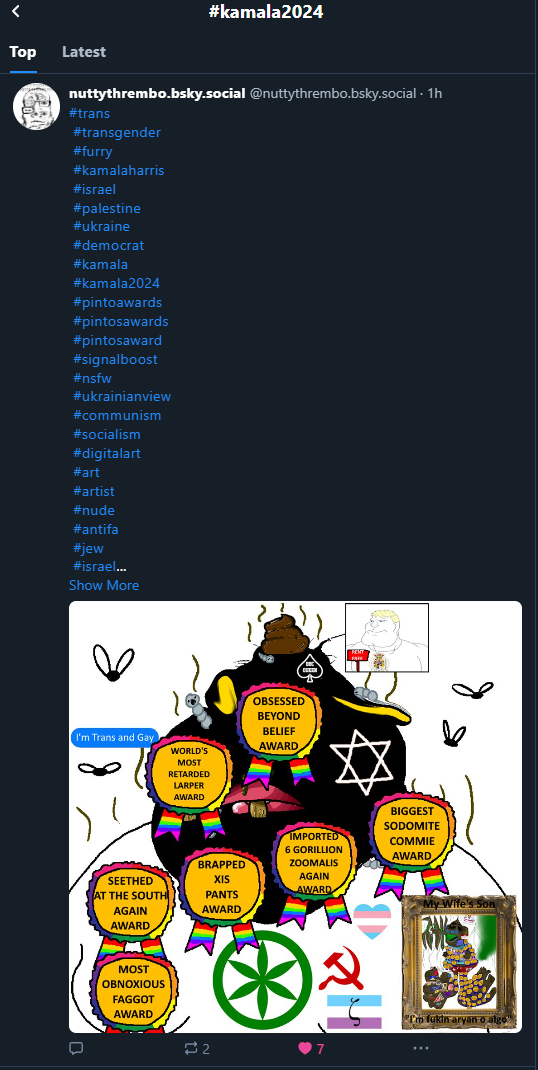Follow the #digitalart hashtag link
The image size is (538, 1070).
coord(107,453)
